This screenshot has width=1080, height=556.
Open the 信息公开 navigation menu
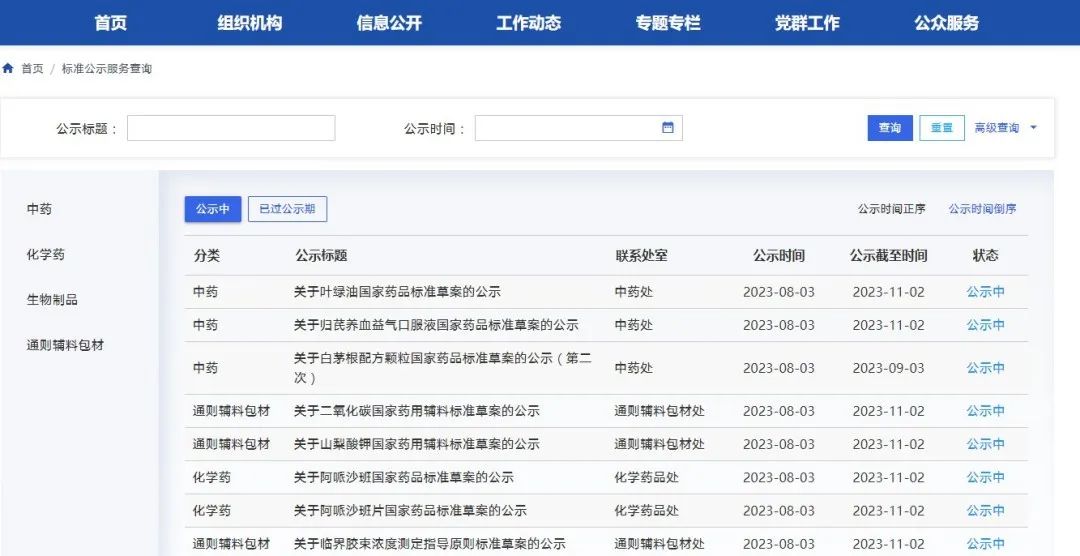389,23
